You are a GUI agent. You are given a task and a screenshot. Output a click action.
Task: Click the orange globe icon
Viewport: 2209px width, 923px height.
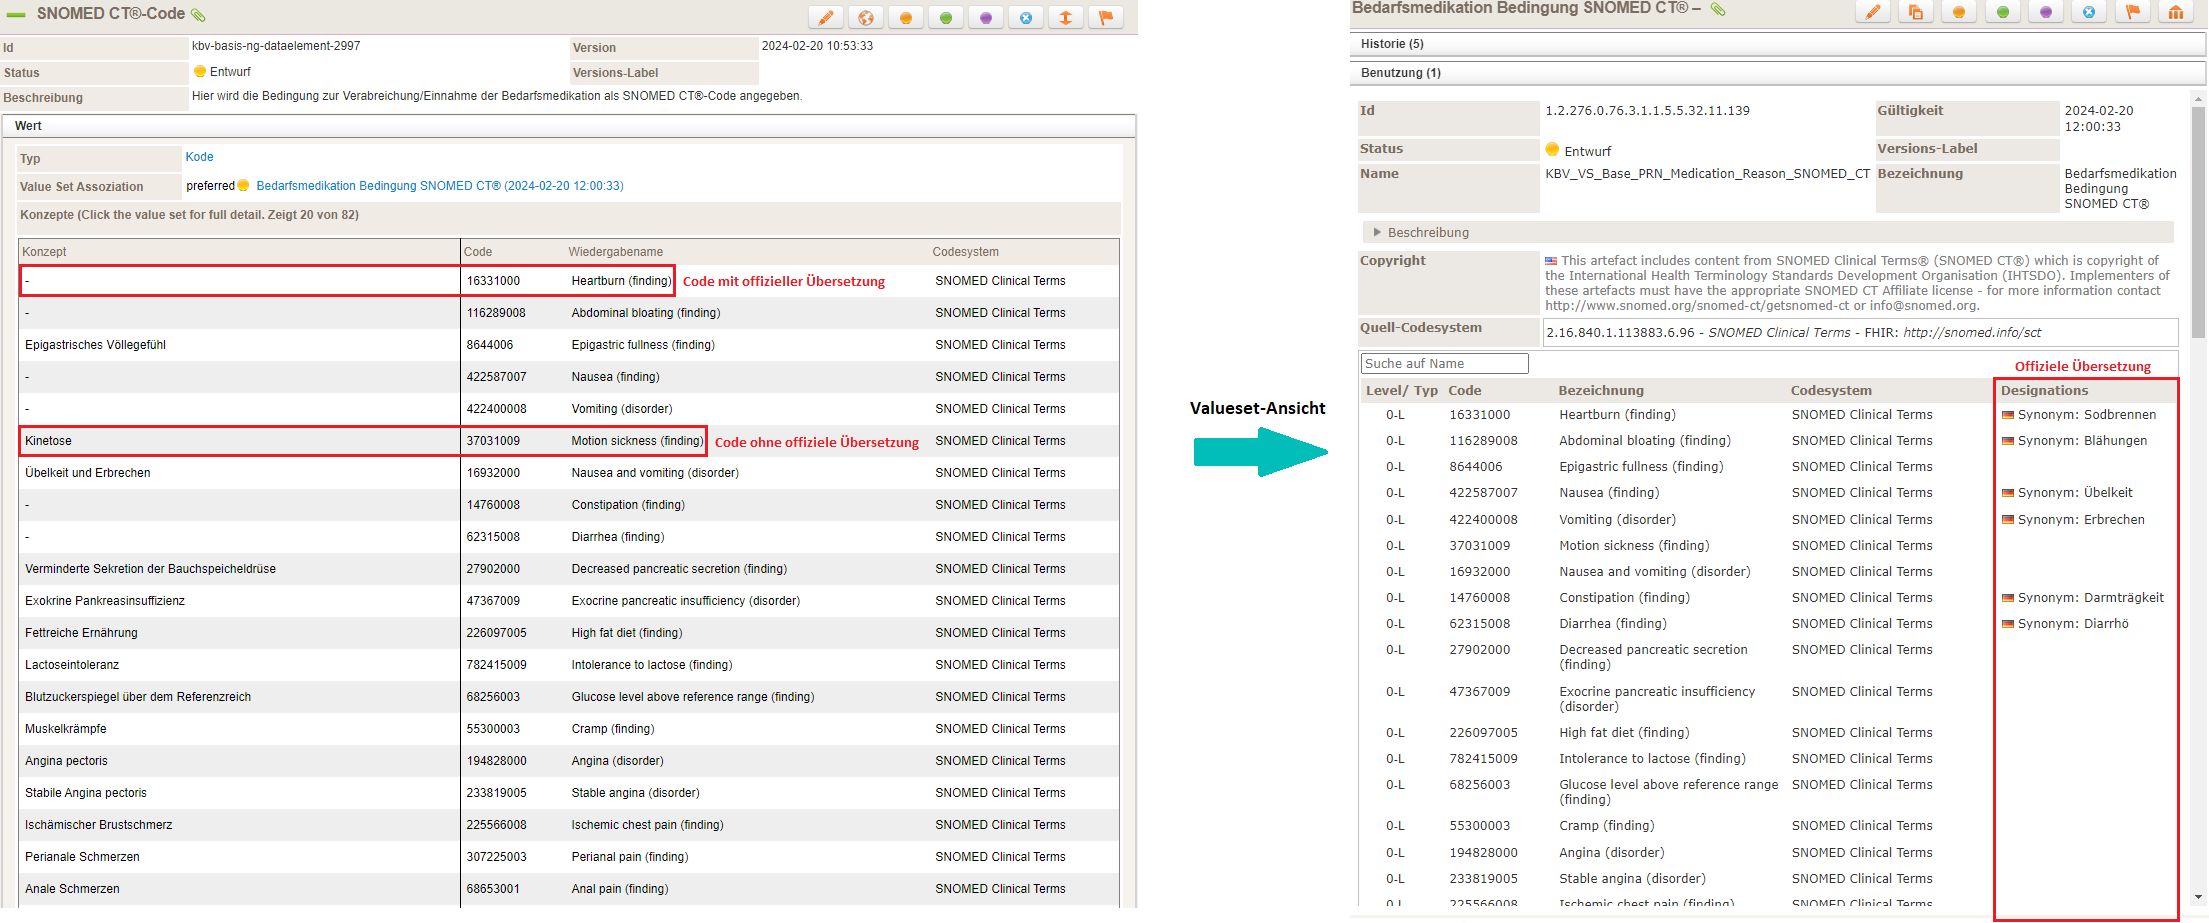click(x=866, y=18)
